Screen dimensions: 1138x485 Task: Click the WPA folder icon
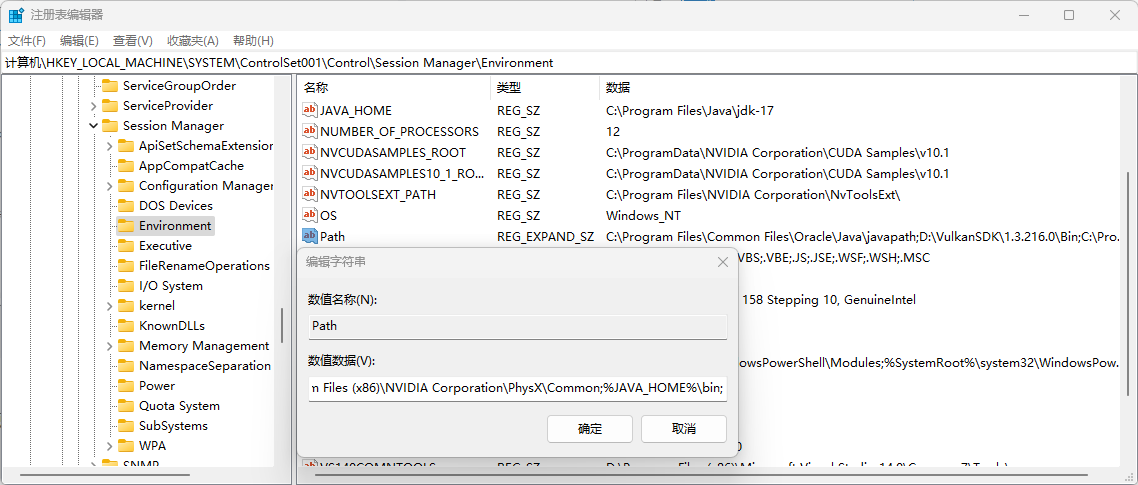(126, 446)
